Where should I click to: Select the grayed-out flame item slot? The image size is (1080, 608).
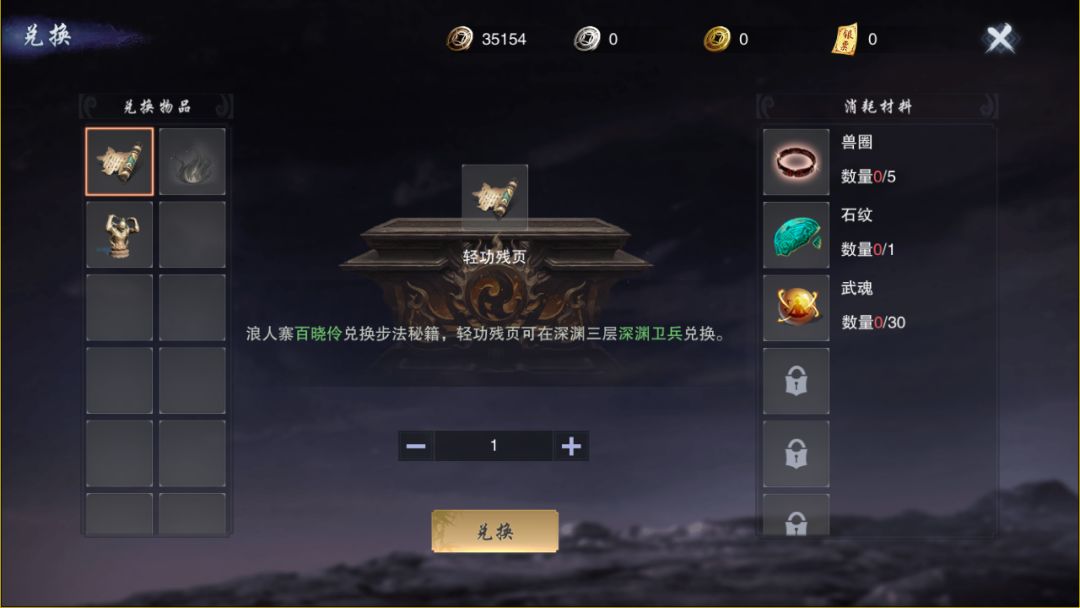coord(192,162)
